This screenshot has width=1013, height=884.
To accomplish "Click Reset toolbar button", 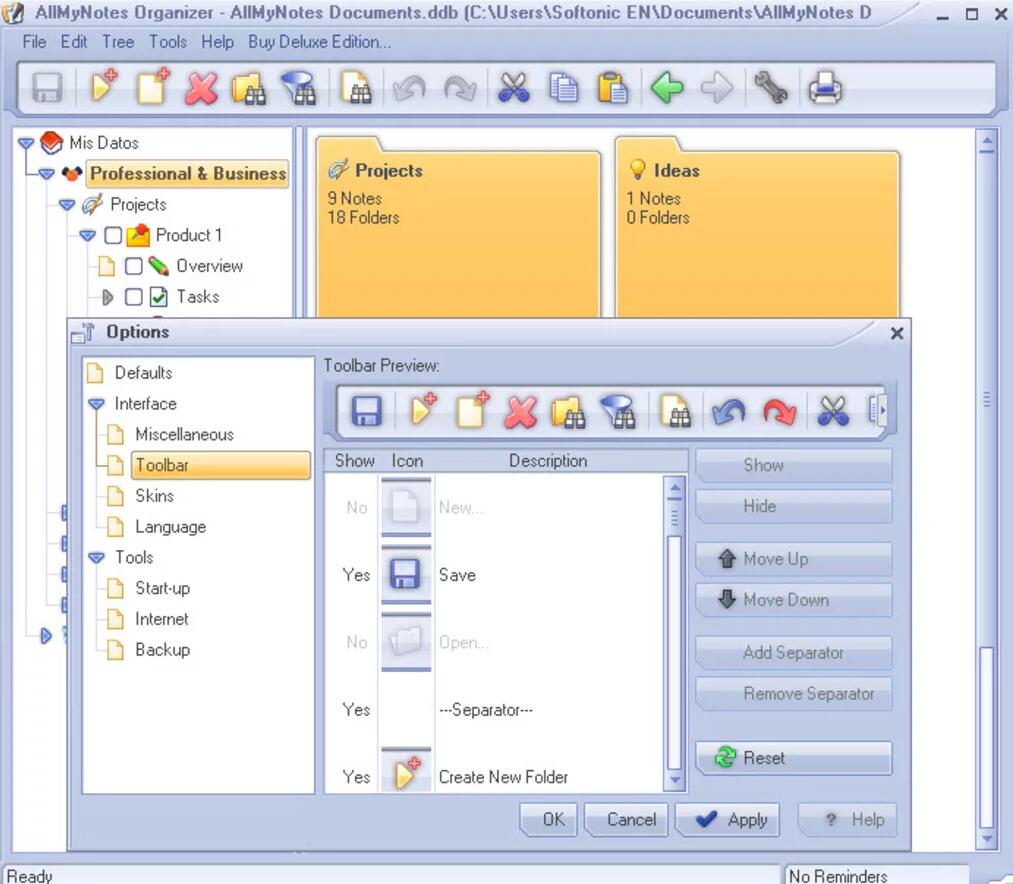I will [x=794, y=757].
